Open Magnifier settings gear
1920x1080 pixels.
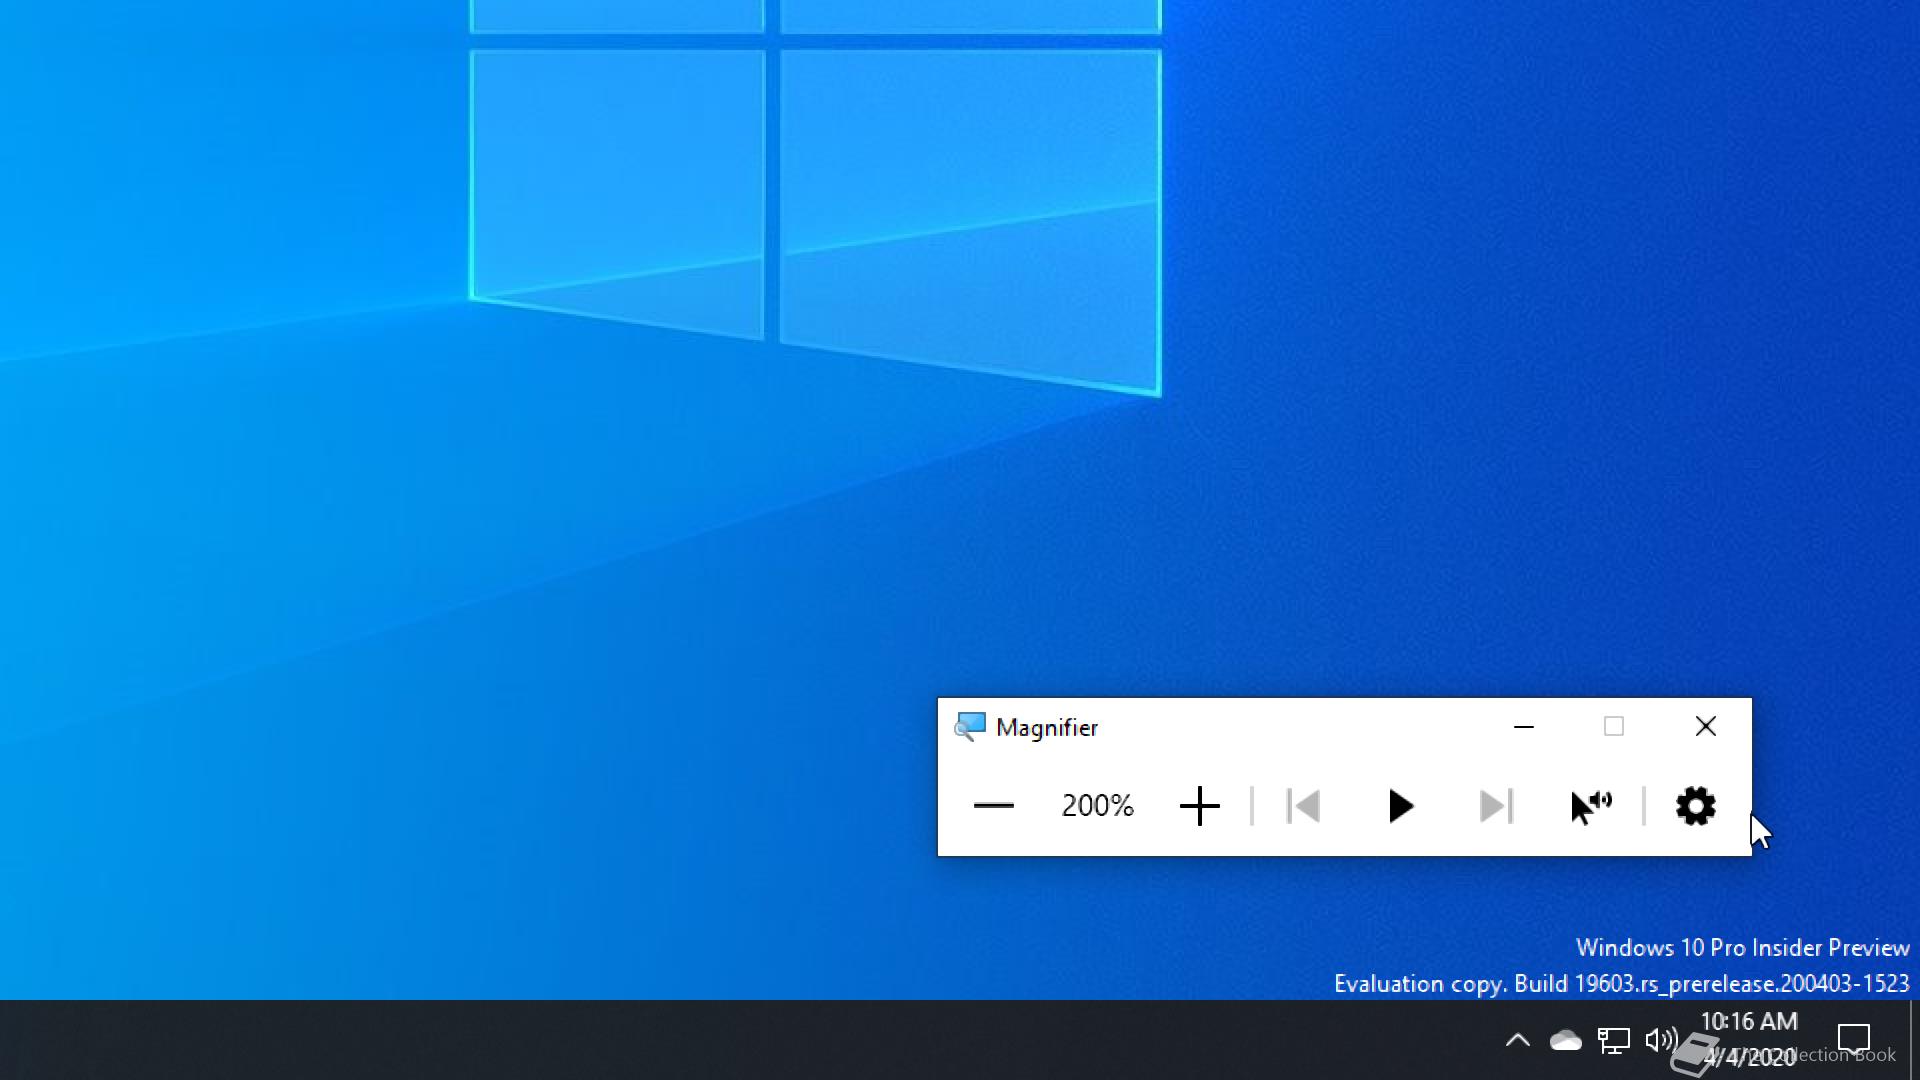(1695, 806)
